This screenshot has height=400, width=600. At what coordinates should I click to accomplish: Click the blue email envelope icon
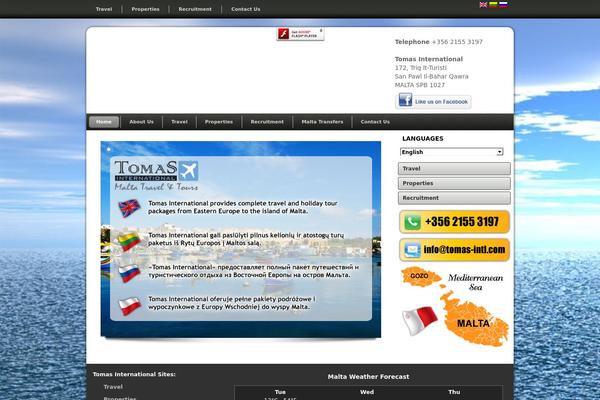pos(412,250)
